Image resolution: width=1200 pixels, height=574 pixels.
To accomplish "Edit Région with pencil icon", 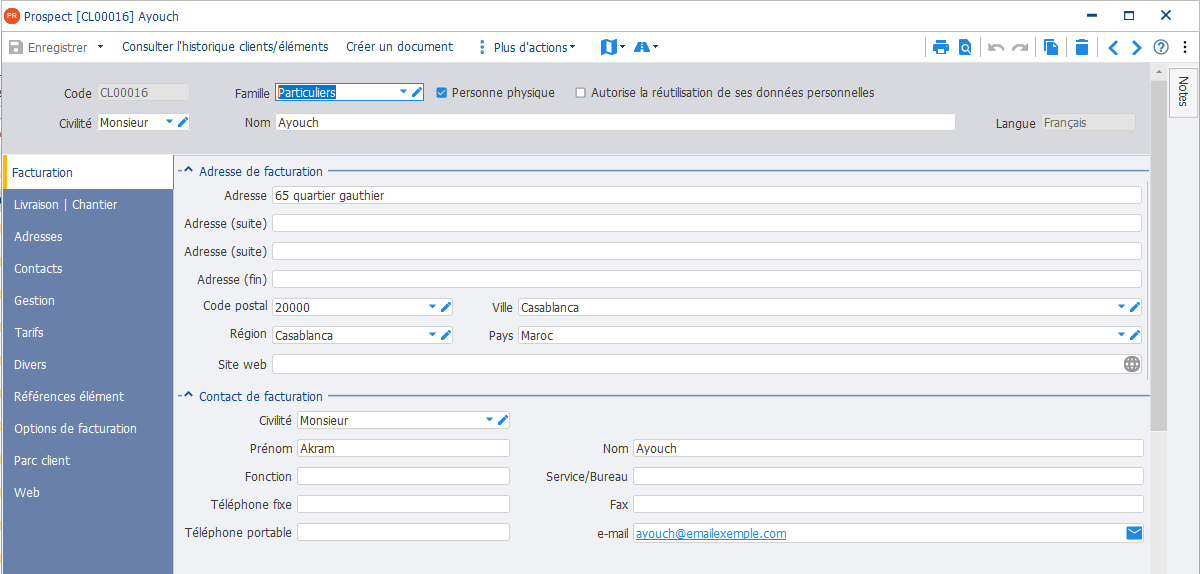I will 447,335.
